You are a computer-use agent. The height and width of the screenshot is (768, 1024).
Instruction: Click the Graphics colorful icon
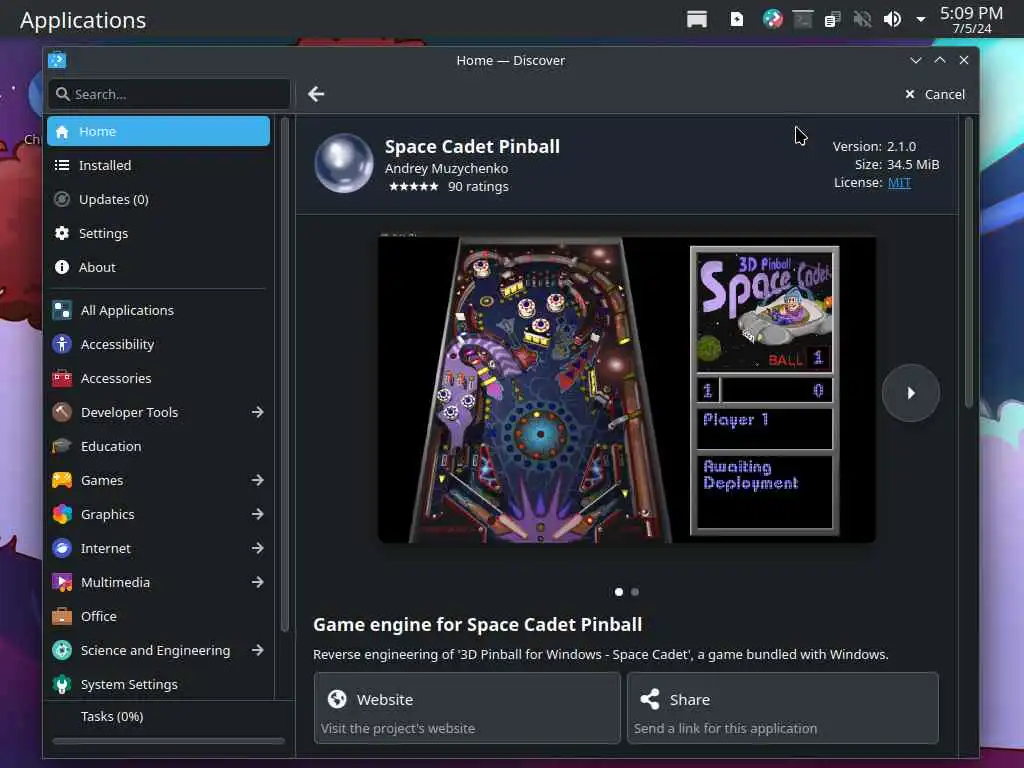pos(62,514)
